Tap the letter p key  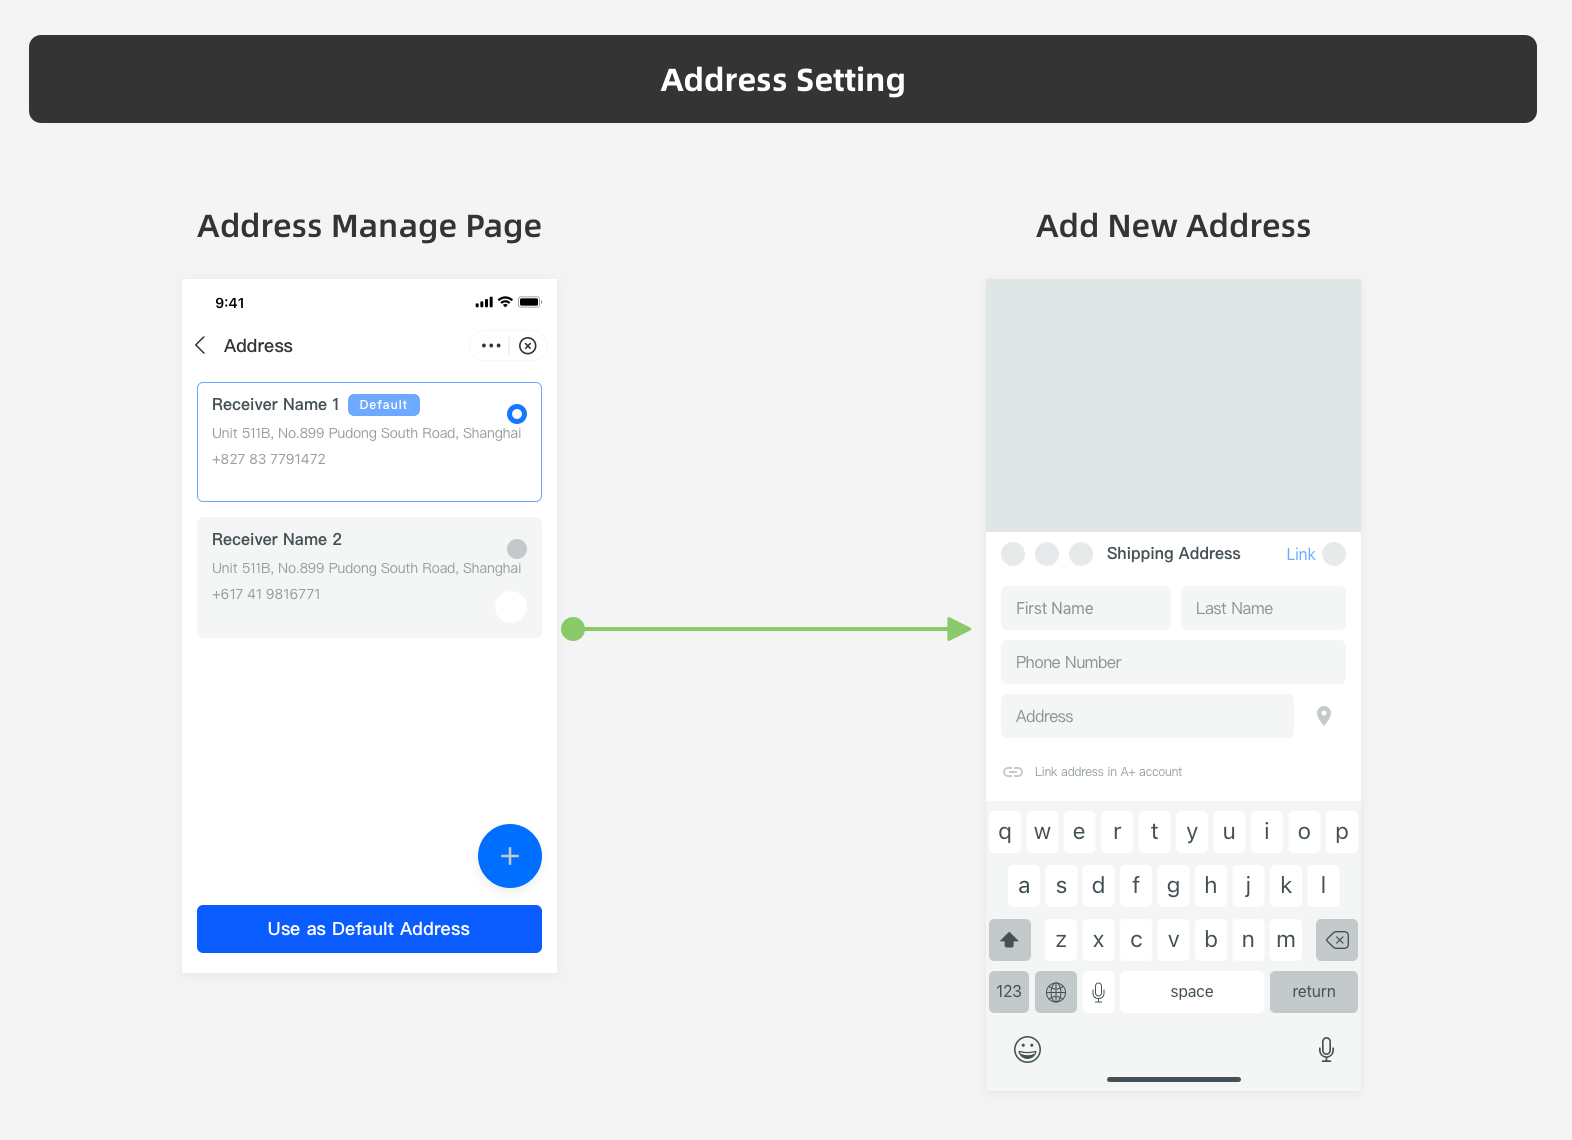click(1342, 832)
